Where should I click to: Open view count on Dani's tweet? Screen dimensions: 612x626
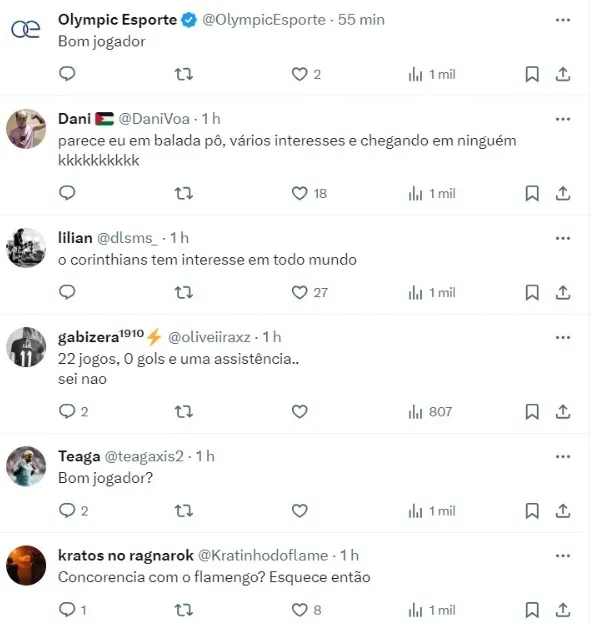431,193
